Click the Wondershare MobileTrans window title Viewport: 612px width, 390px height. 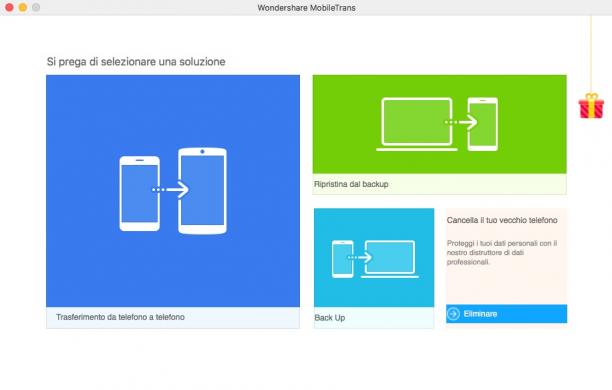306,8
